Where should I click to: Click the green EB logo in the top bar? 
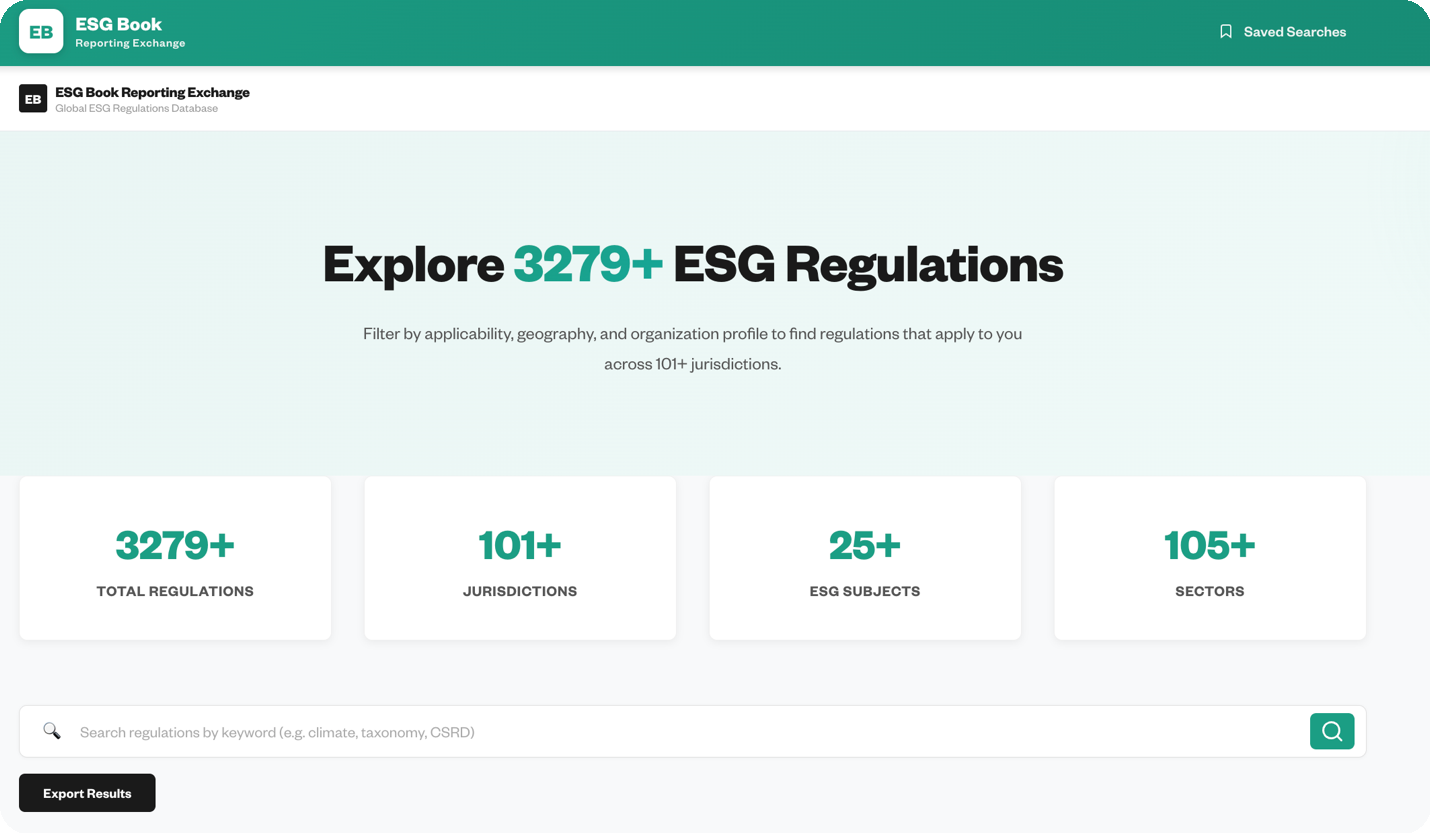tap(40, 32)
